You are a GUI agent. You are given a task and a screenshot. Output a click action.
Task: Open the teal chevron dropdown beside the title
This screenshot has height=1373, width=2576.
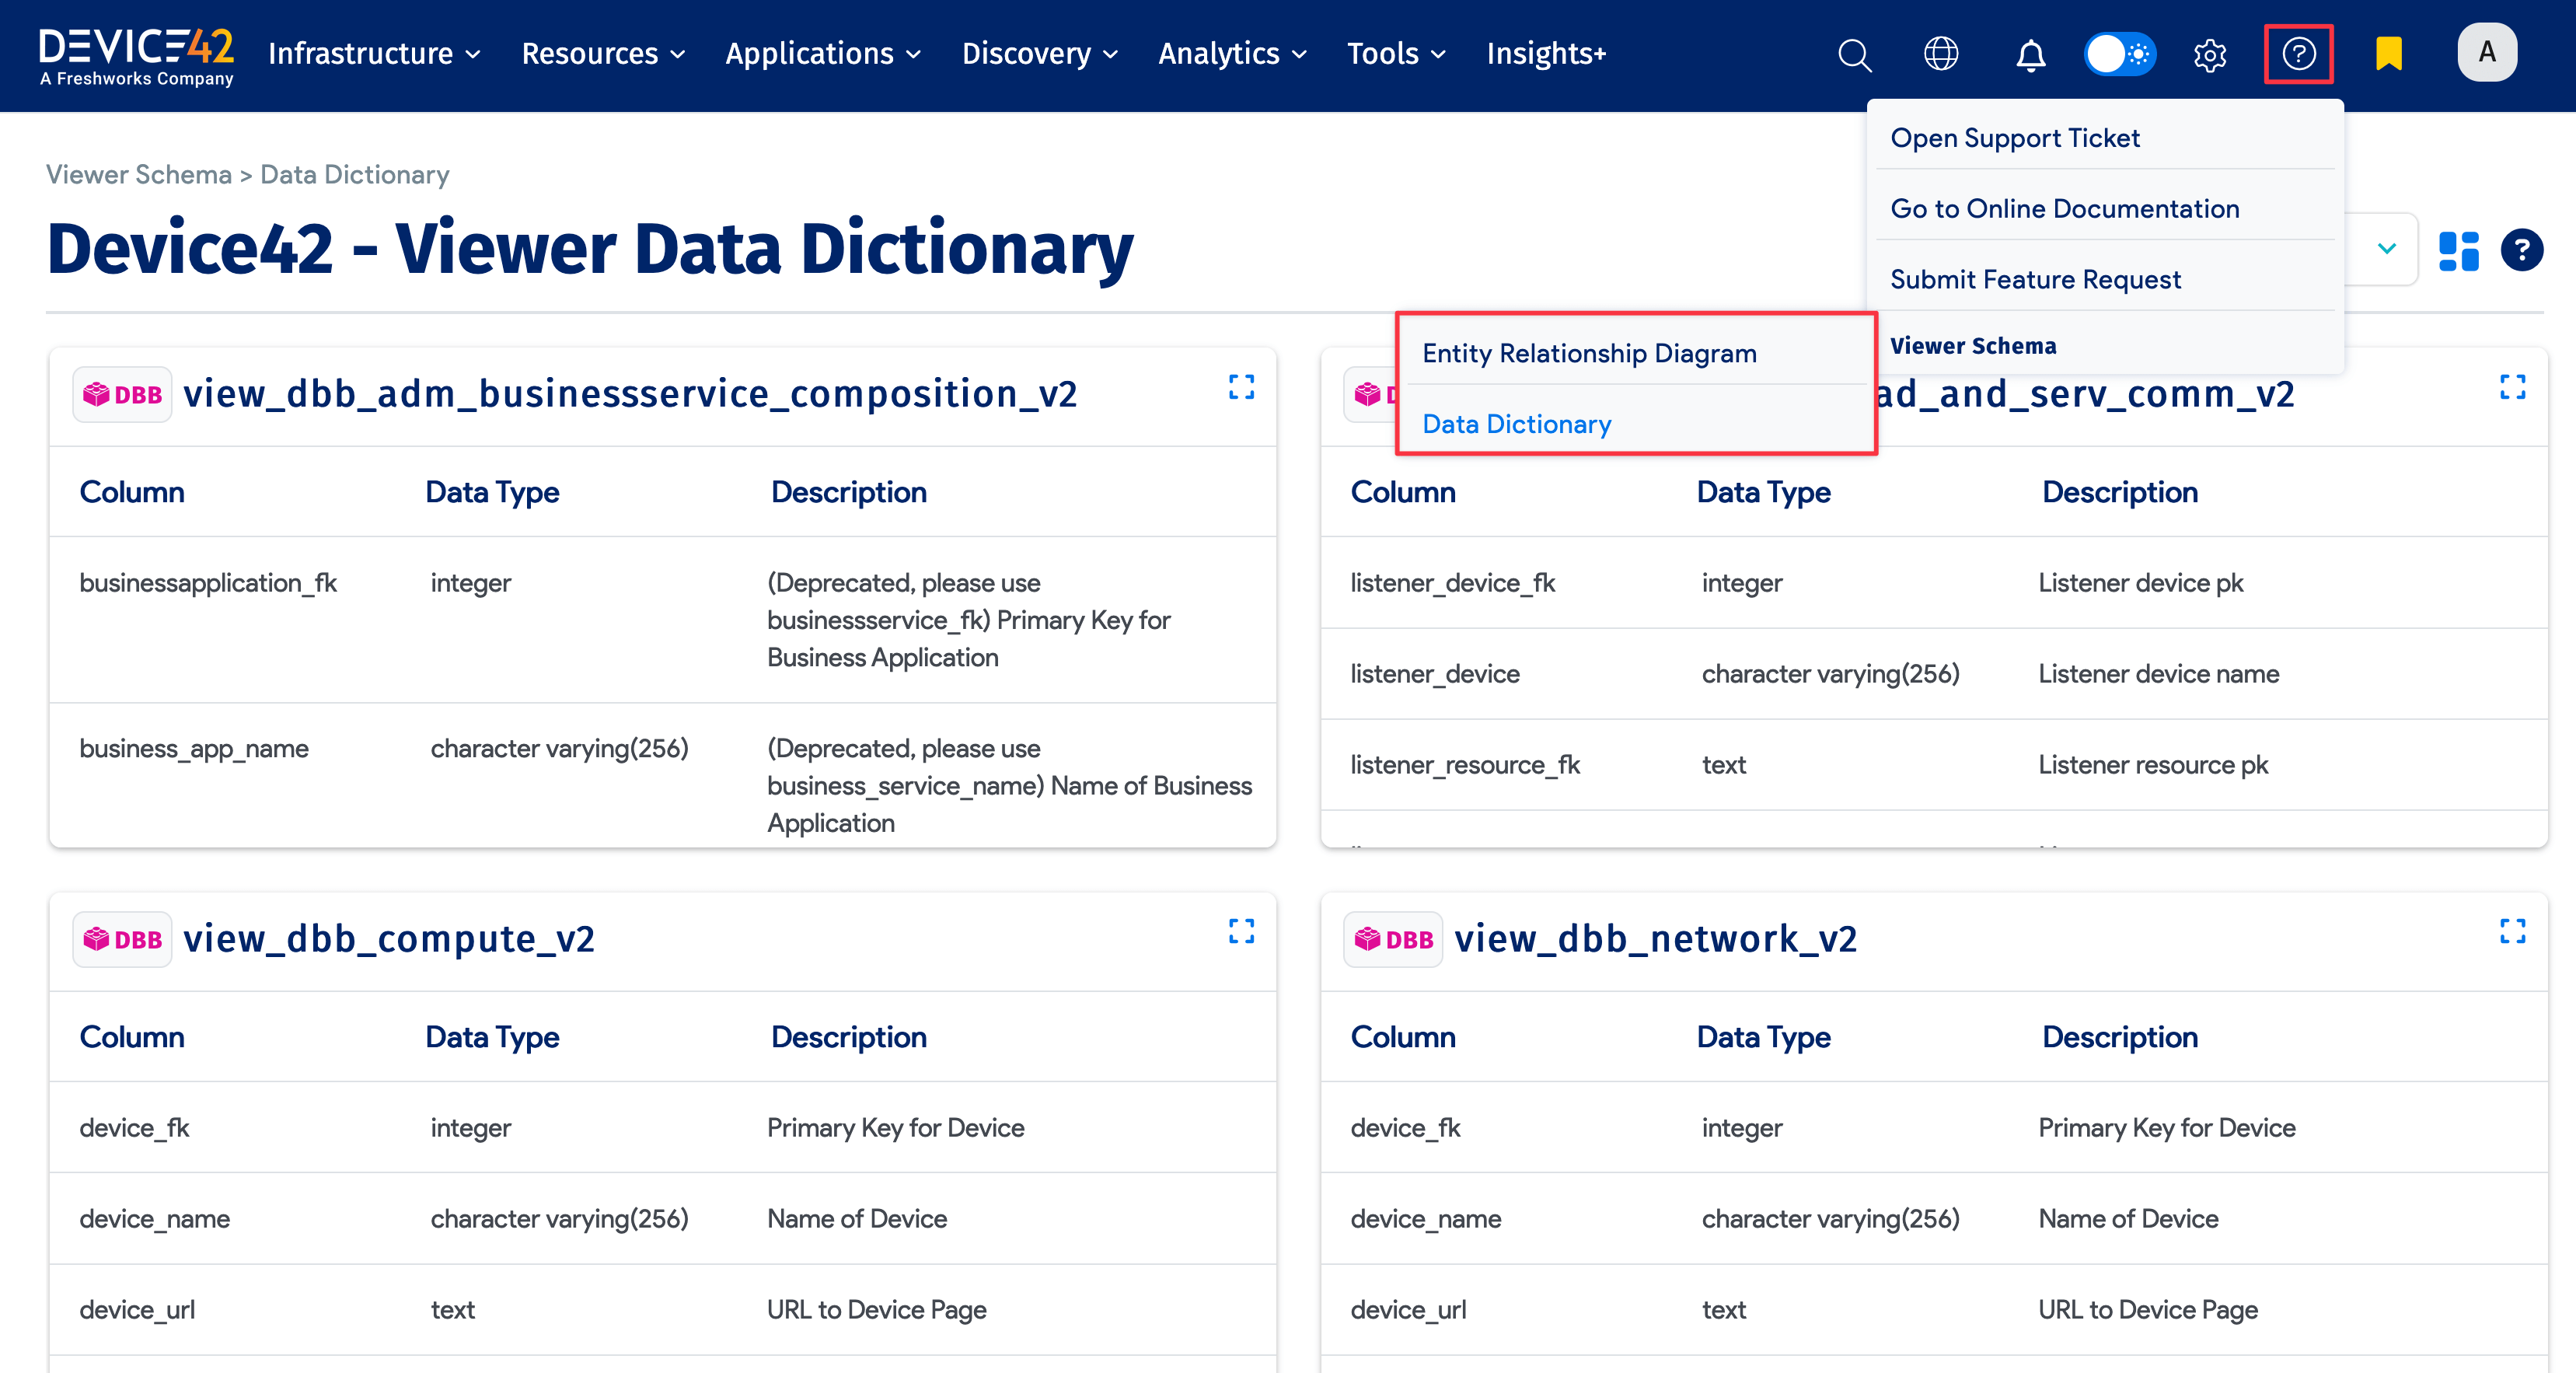point(2386,249)
